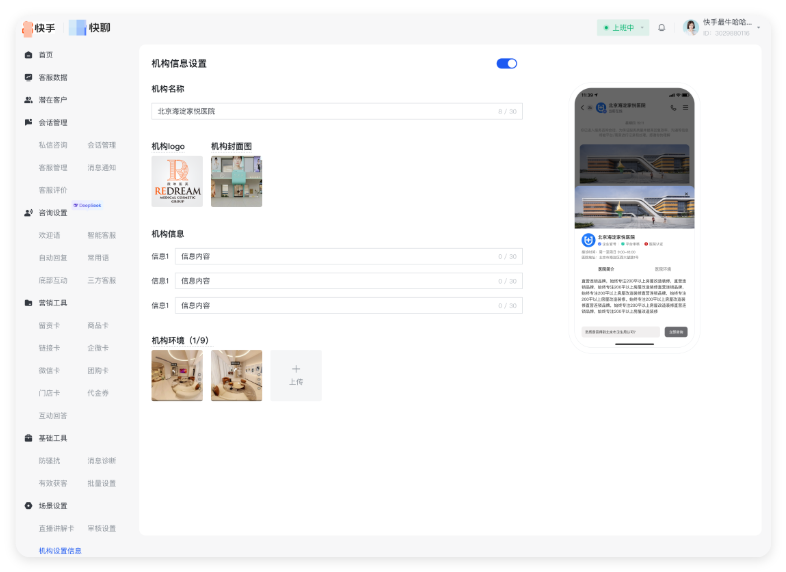Viewport: 786px width, 572px height.
Task: Click the 咨询设置 person icon
Action: tap(29, 213)
